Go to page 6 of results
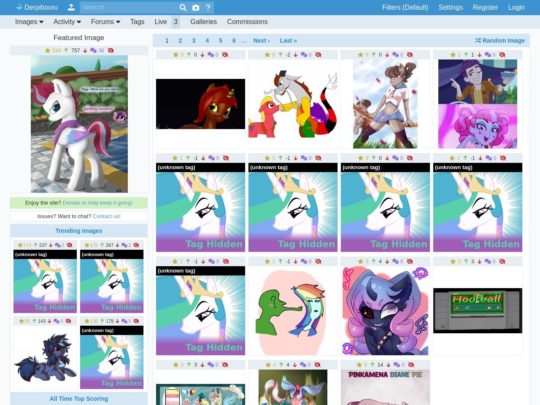This screenshot has height=405, width=540. [x=234, y=41]
